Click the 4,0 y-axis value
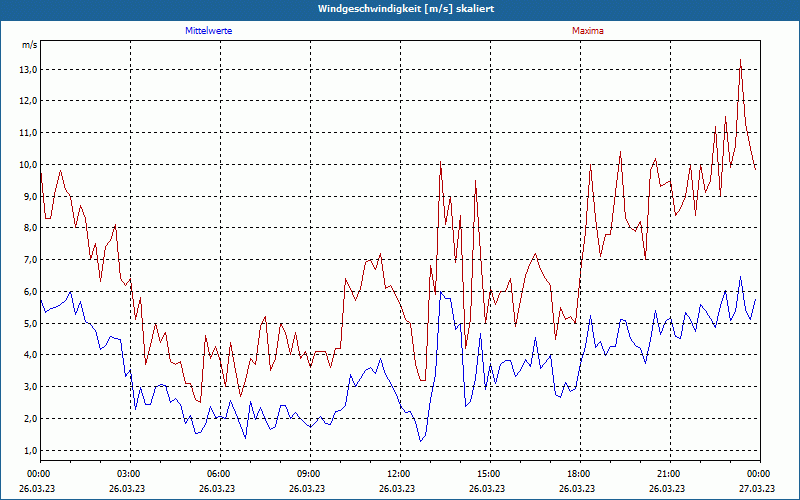The height and width of the screenshot is (500, 800). point(30,355)
